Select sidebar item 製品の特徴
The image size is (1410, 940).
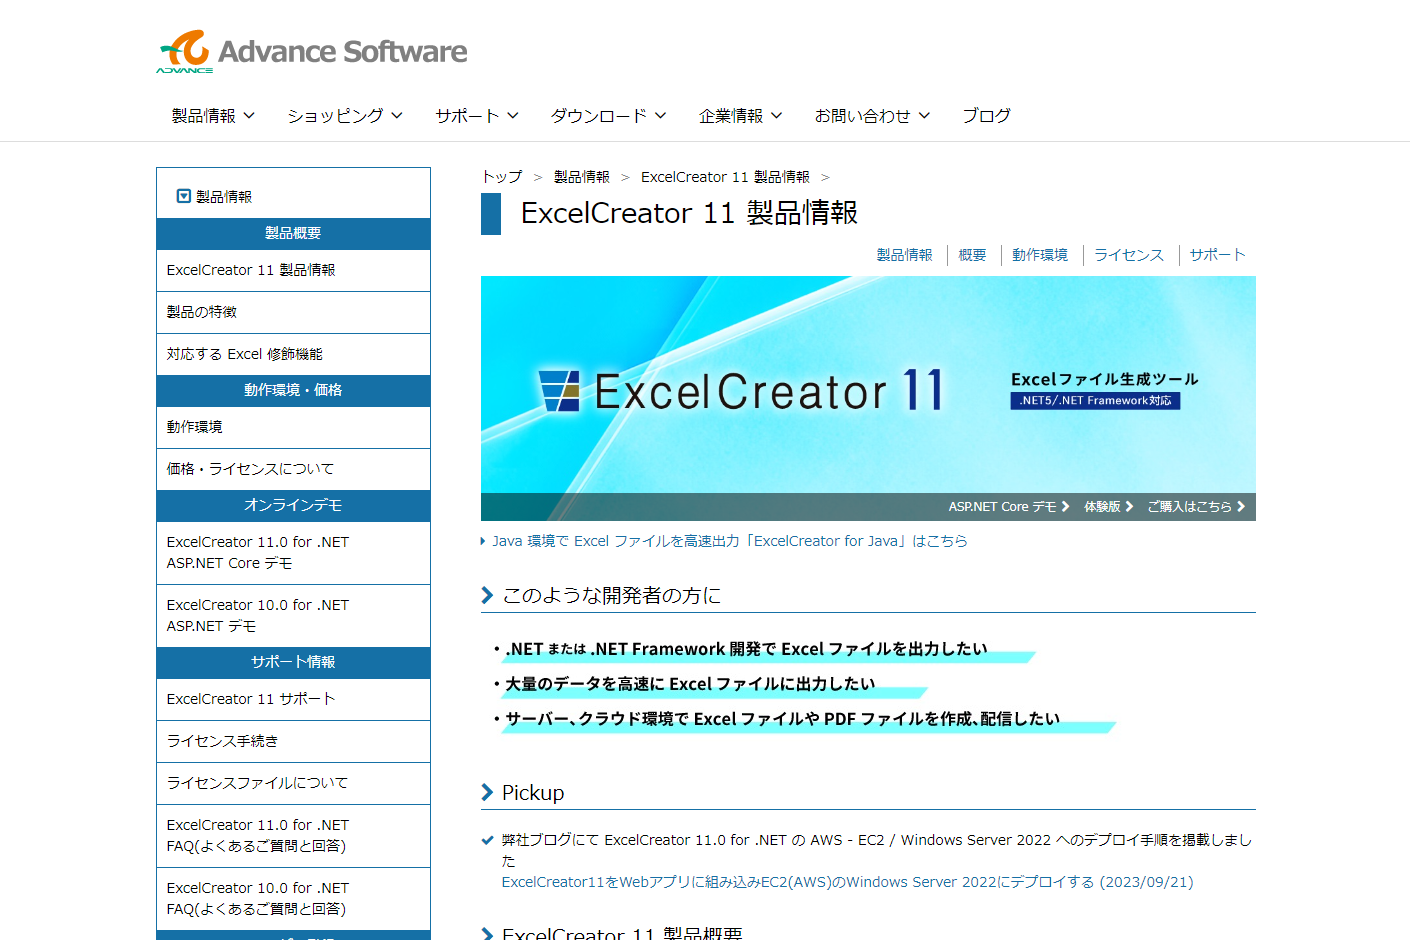coord(293,312)
